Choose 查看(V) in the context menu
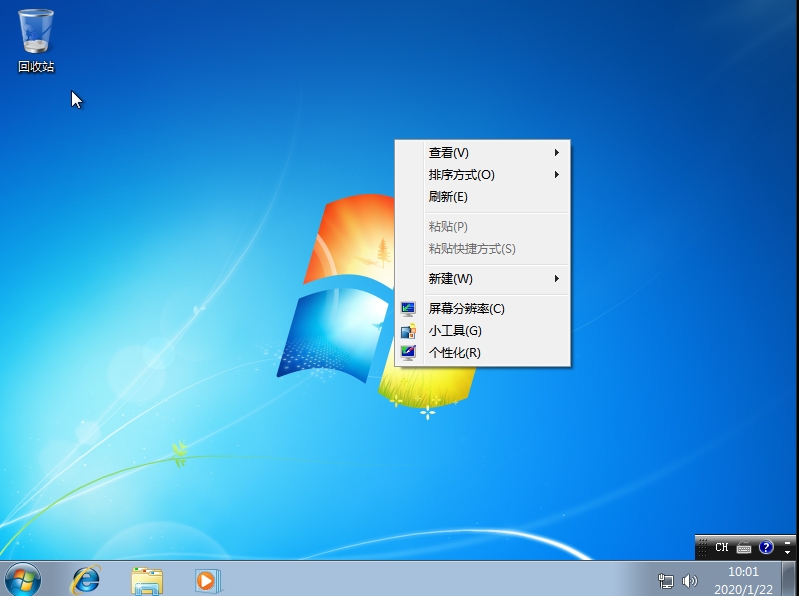This screenshot has height=596, width=799. coord(483,152)
